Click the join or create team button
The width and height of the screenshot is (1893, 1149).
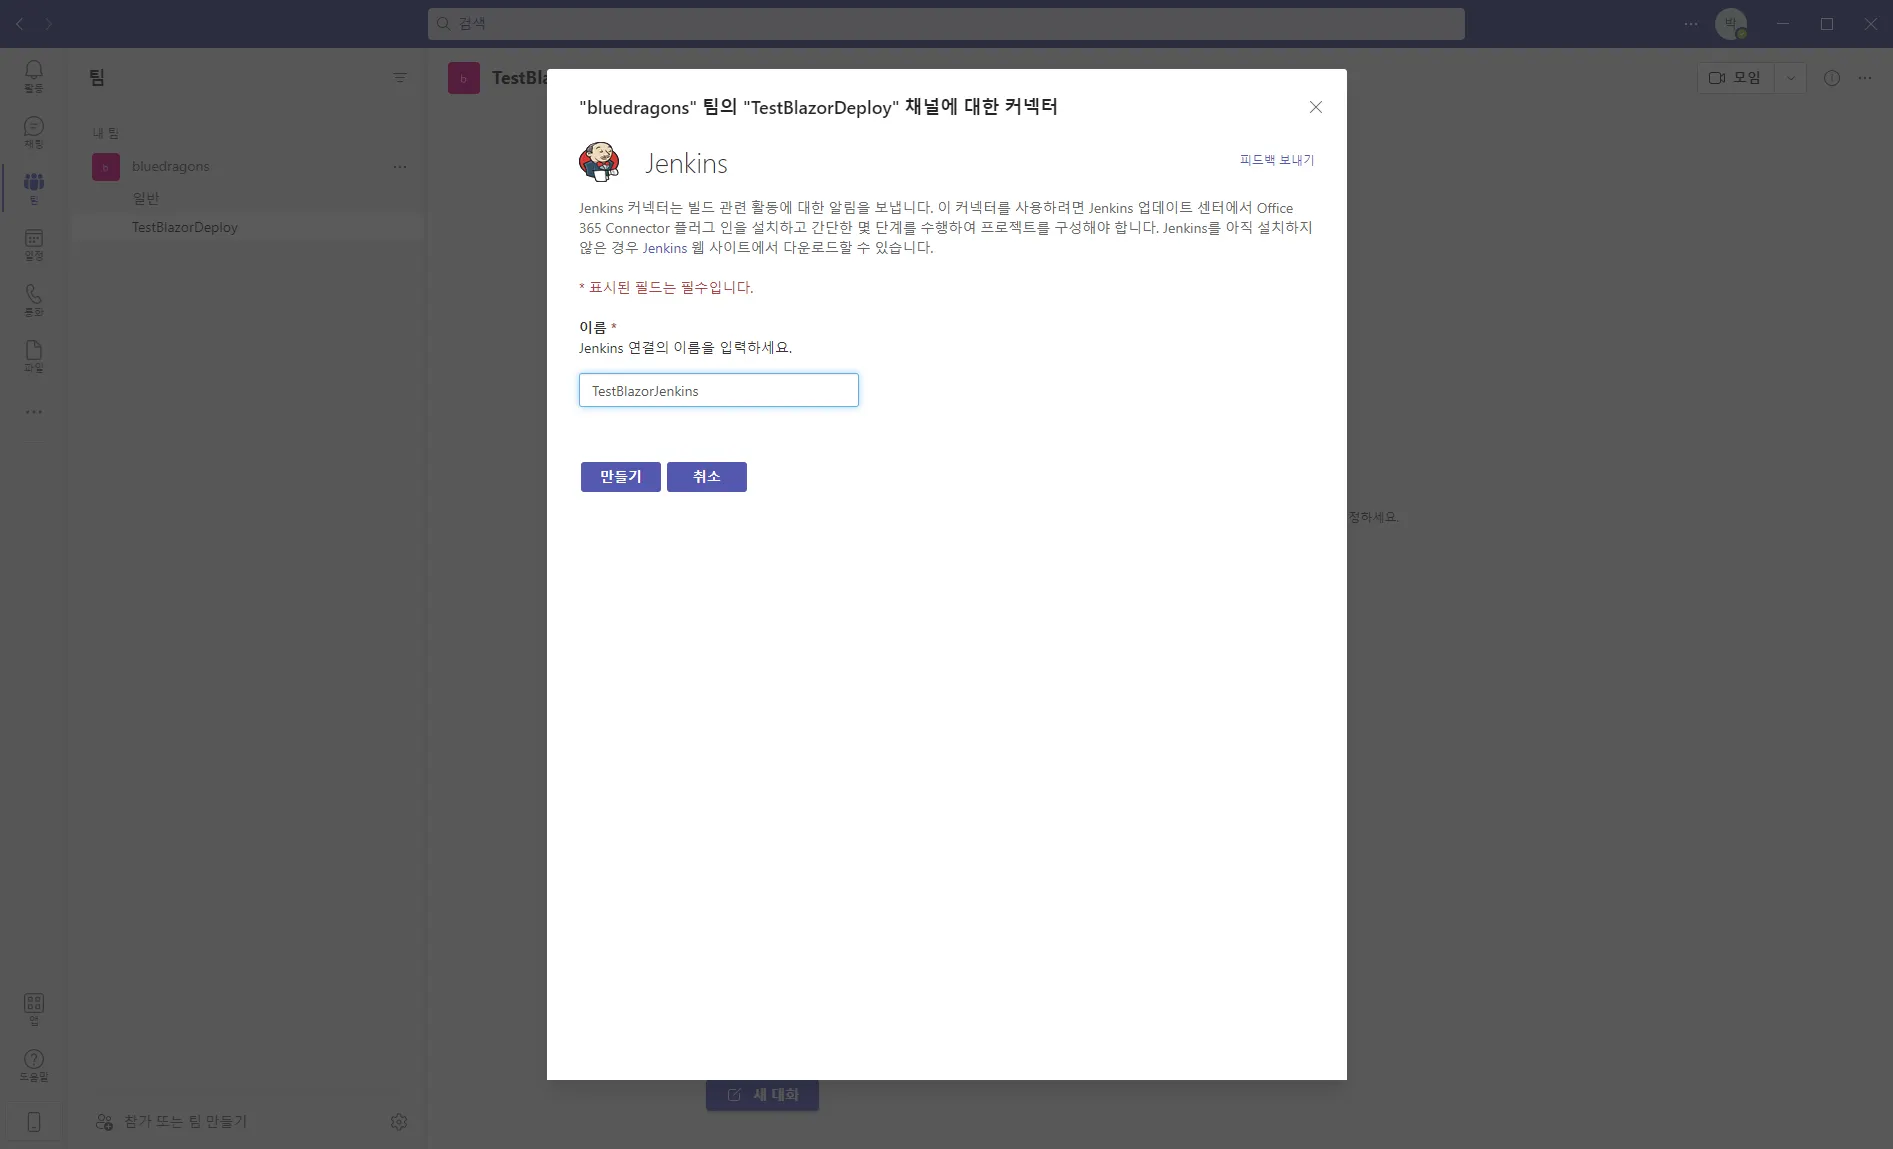[171, 1122]
